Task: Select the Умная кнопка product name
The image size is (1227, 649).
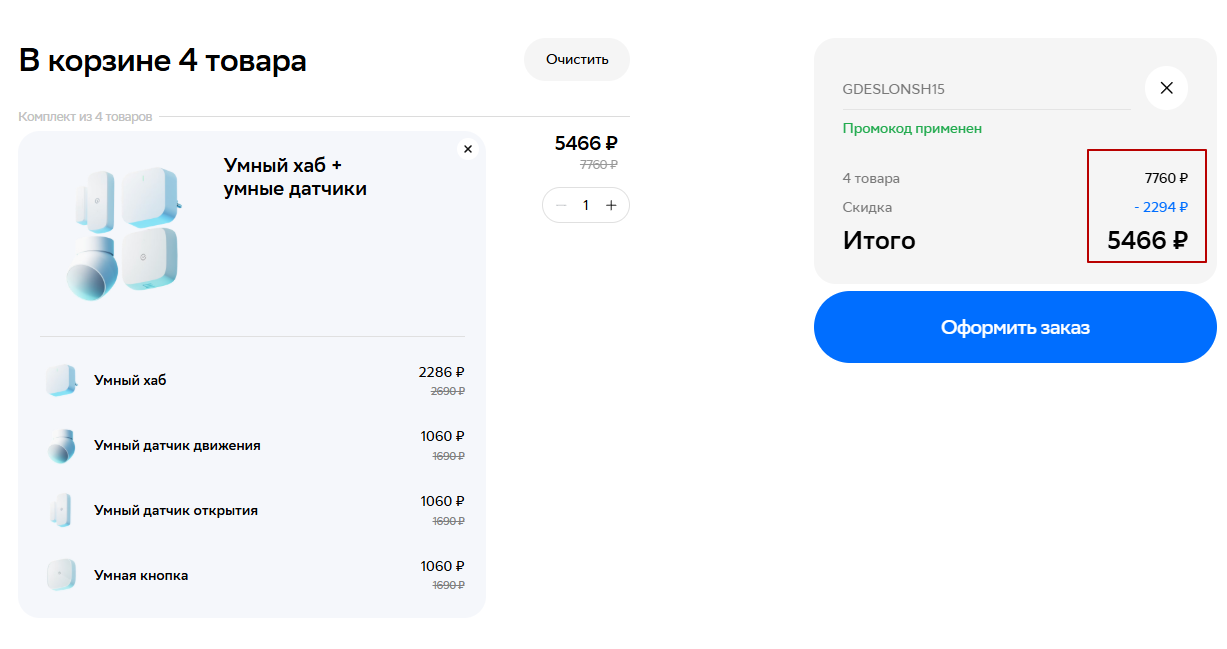Action: [141, 576]
